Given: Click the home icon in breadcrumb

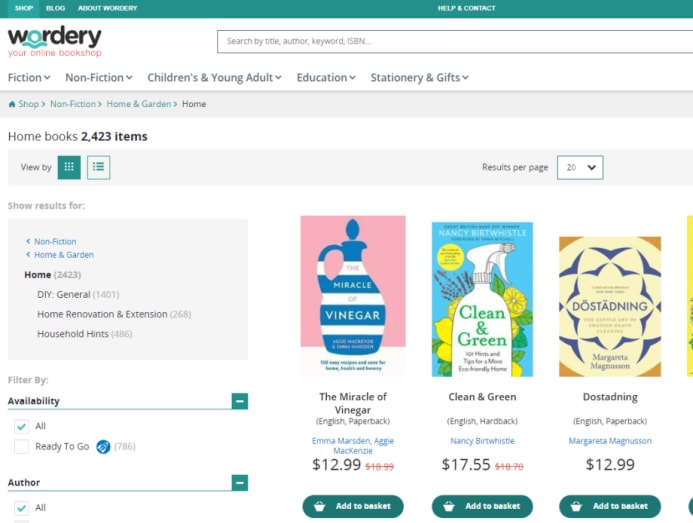Looking at the screenshot, I should pos(12,104).
